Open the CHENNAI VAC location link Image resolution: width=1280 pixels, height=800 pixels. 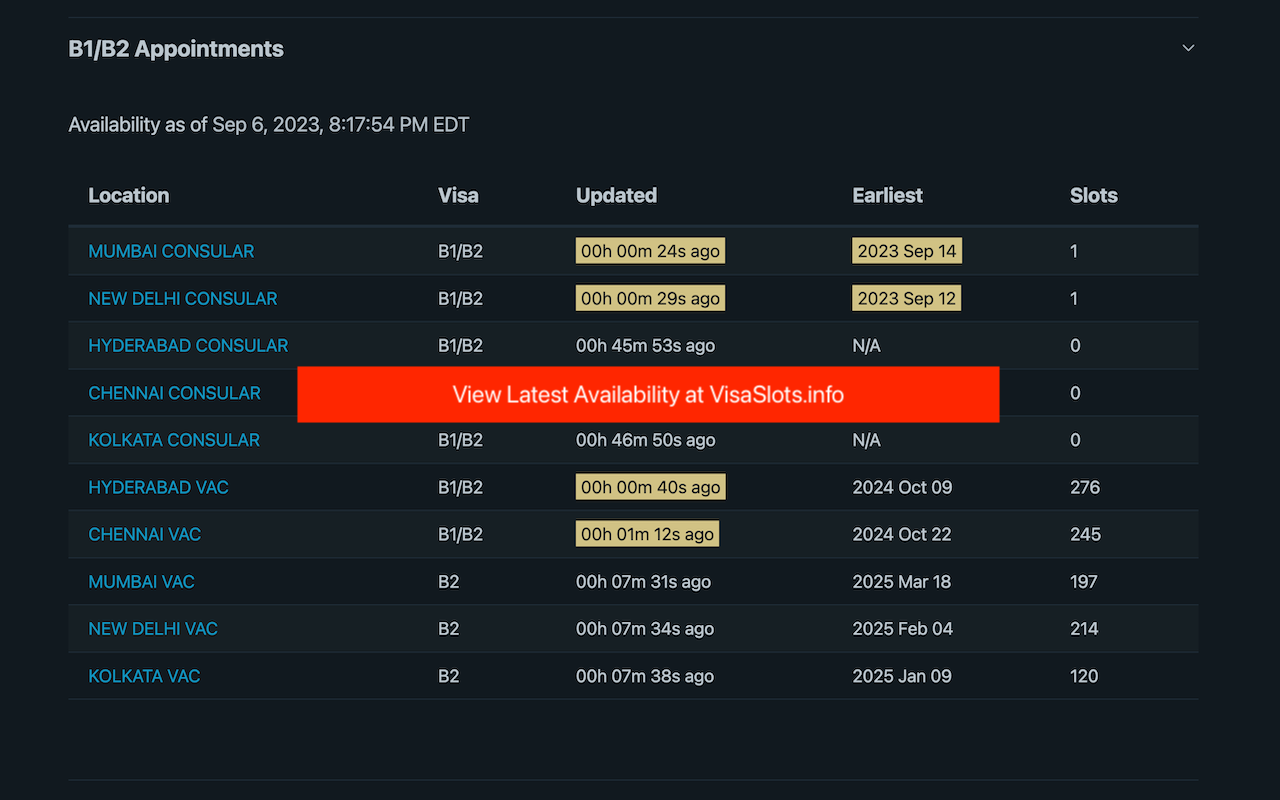tap(145, 534)
